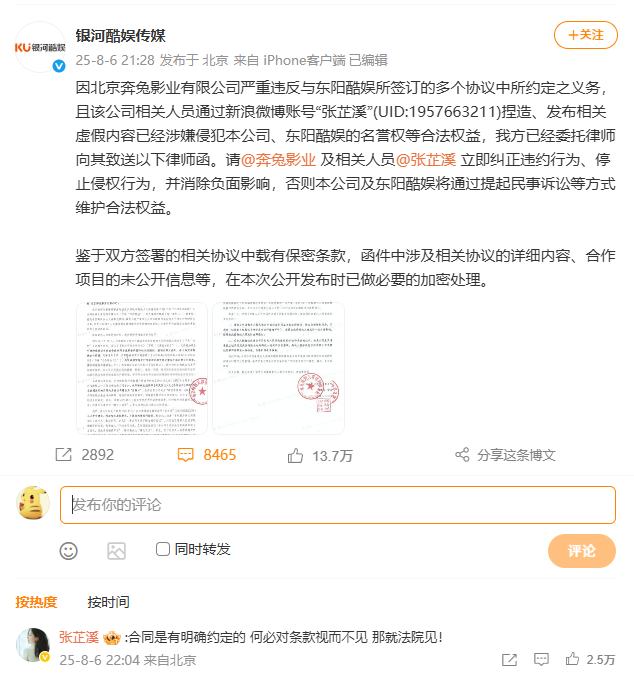Switch to the 按热度 sort tab
The width and height of the screenshot is (634, 679).
pyautogui.click(x=36, y=602)
